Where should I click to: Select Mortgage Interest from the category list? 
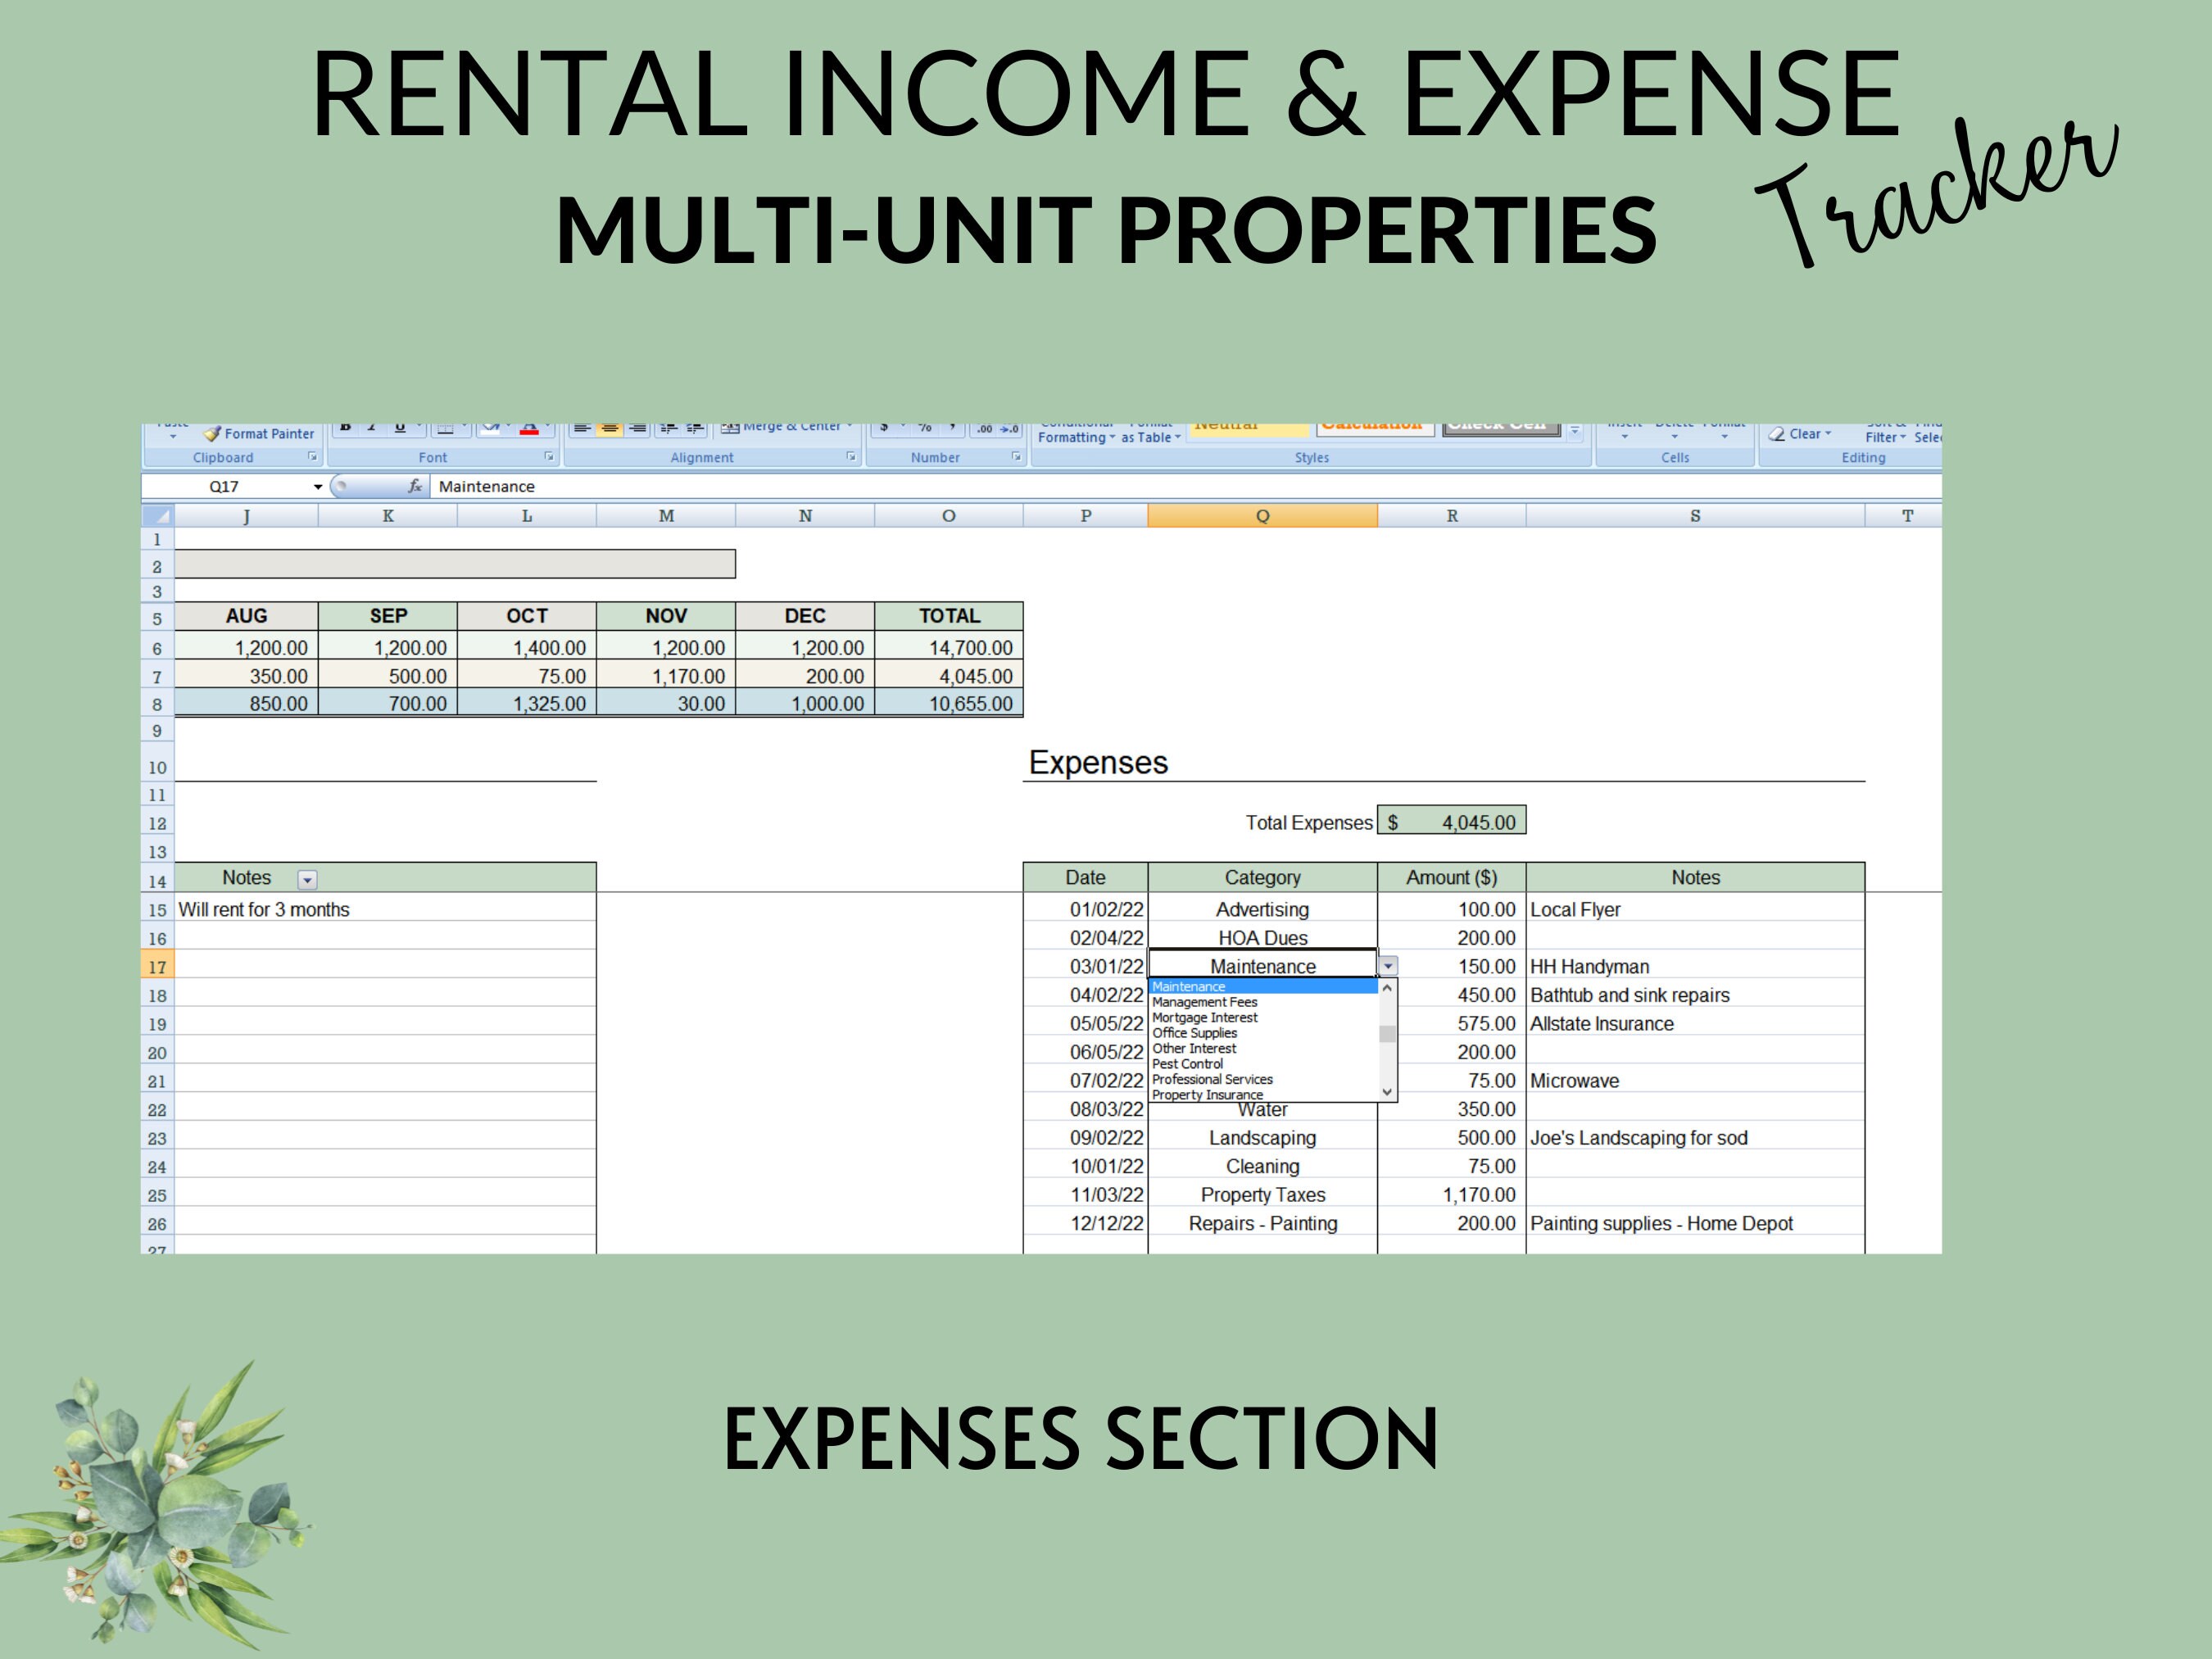coord(1205,1017)
